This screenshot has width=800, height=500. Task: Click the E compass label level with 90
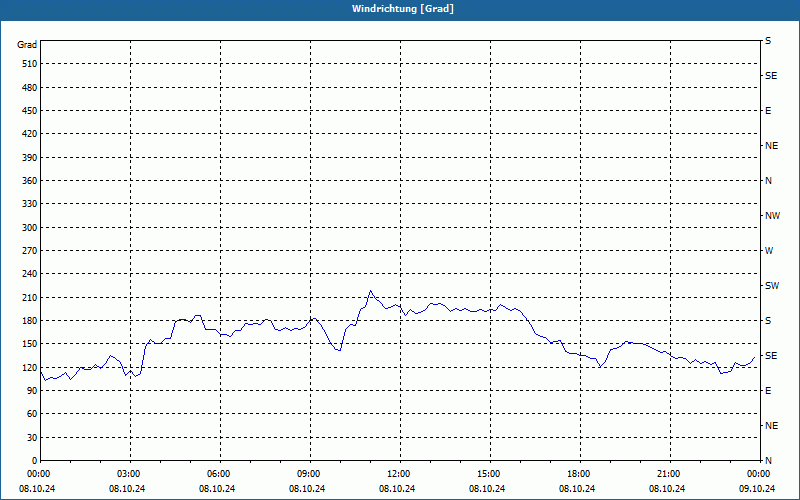pos(768,391)
